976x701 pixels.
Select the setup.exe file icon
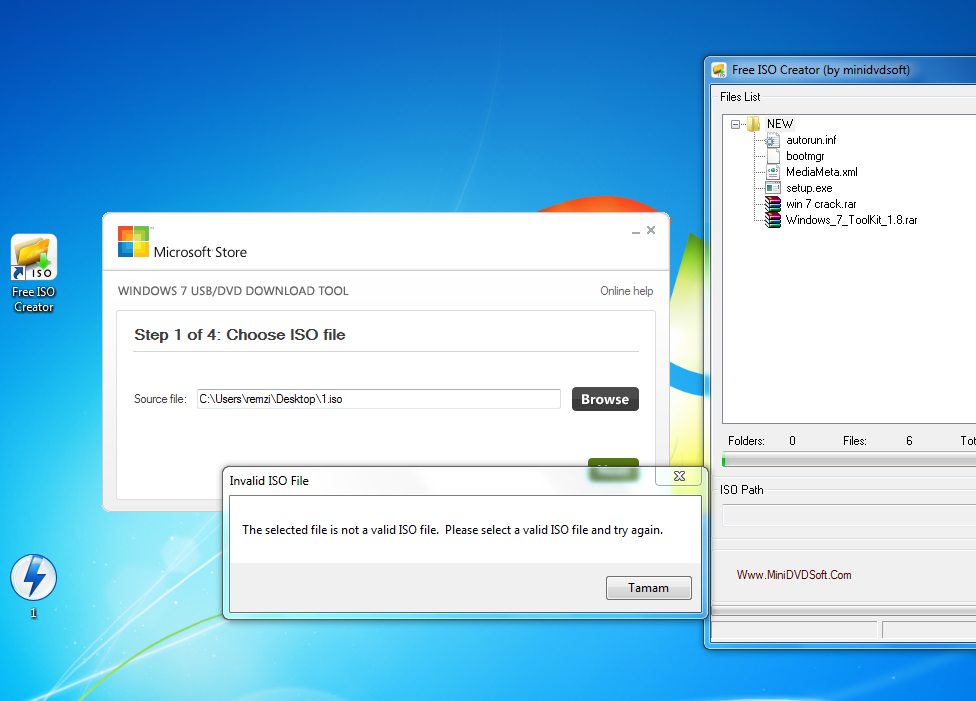coord(772,188)
